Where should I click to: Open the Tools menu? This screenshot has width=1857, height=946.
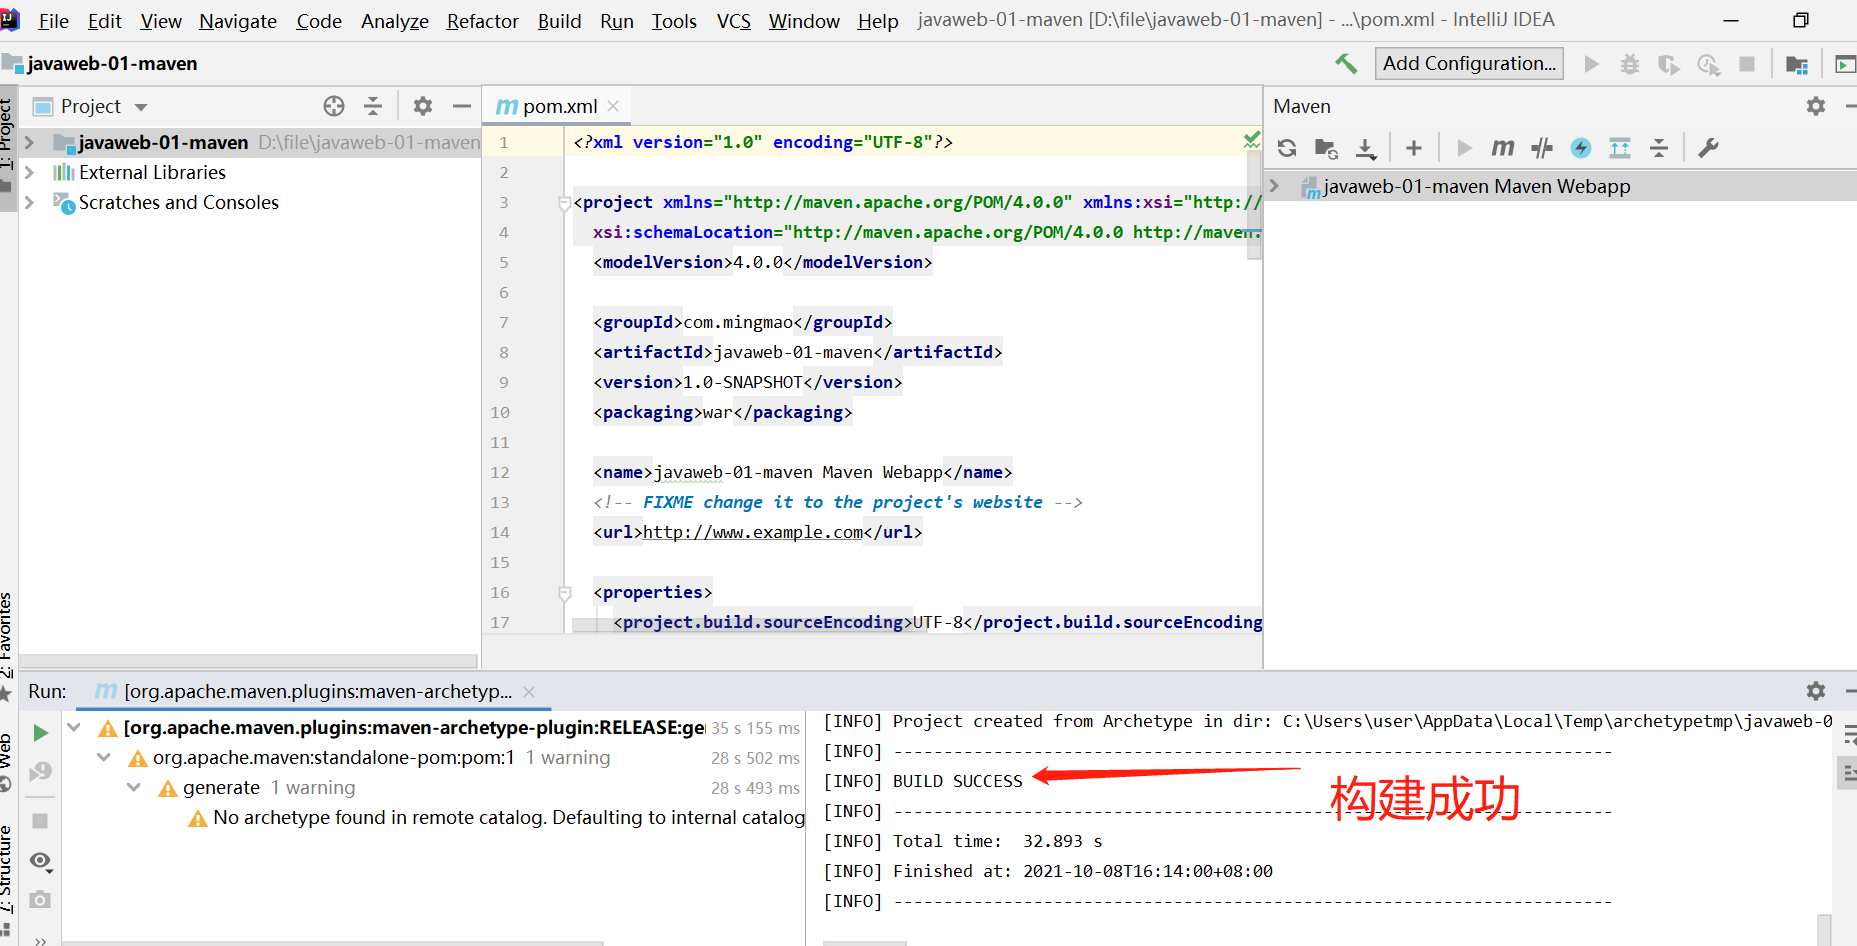pos(674,21)
